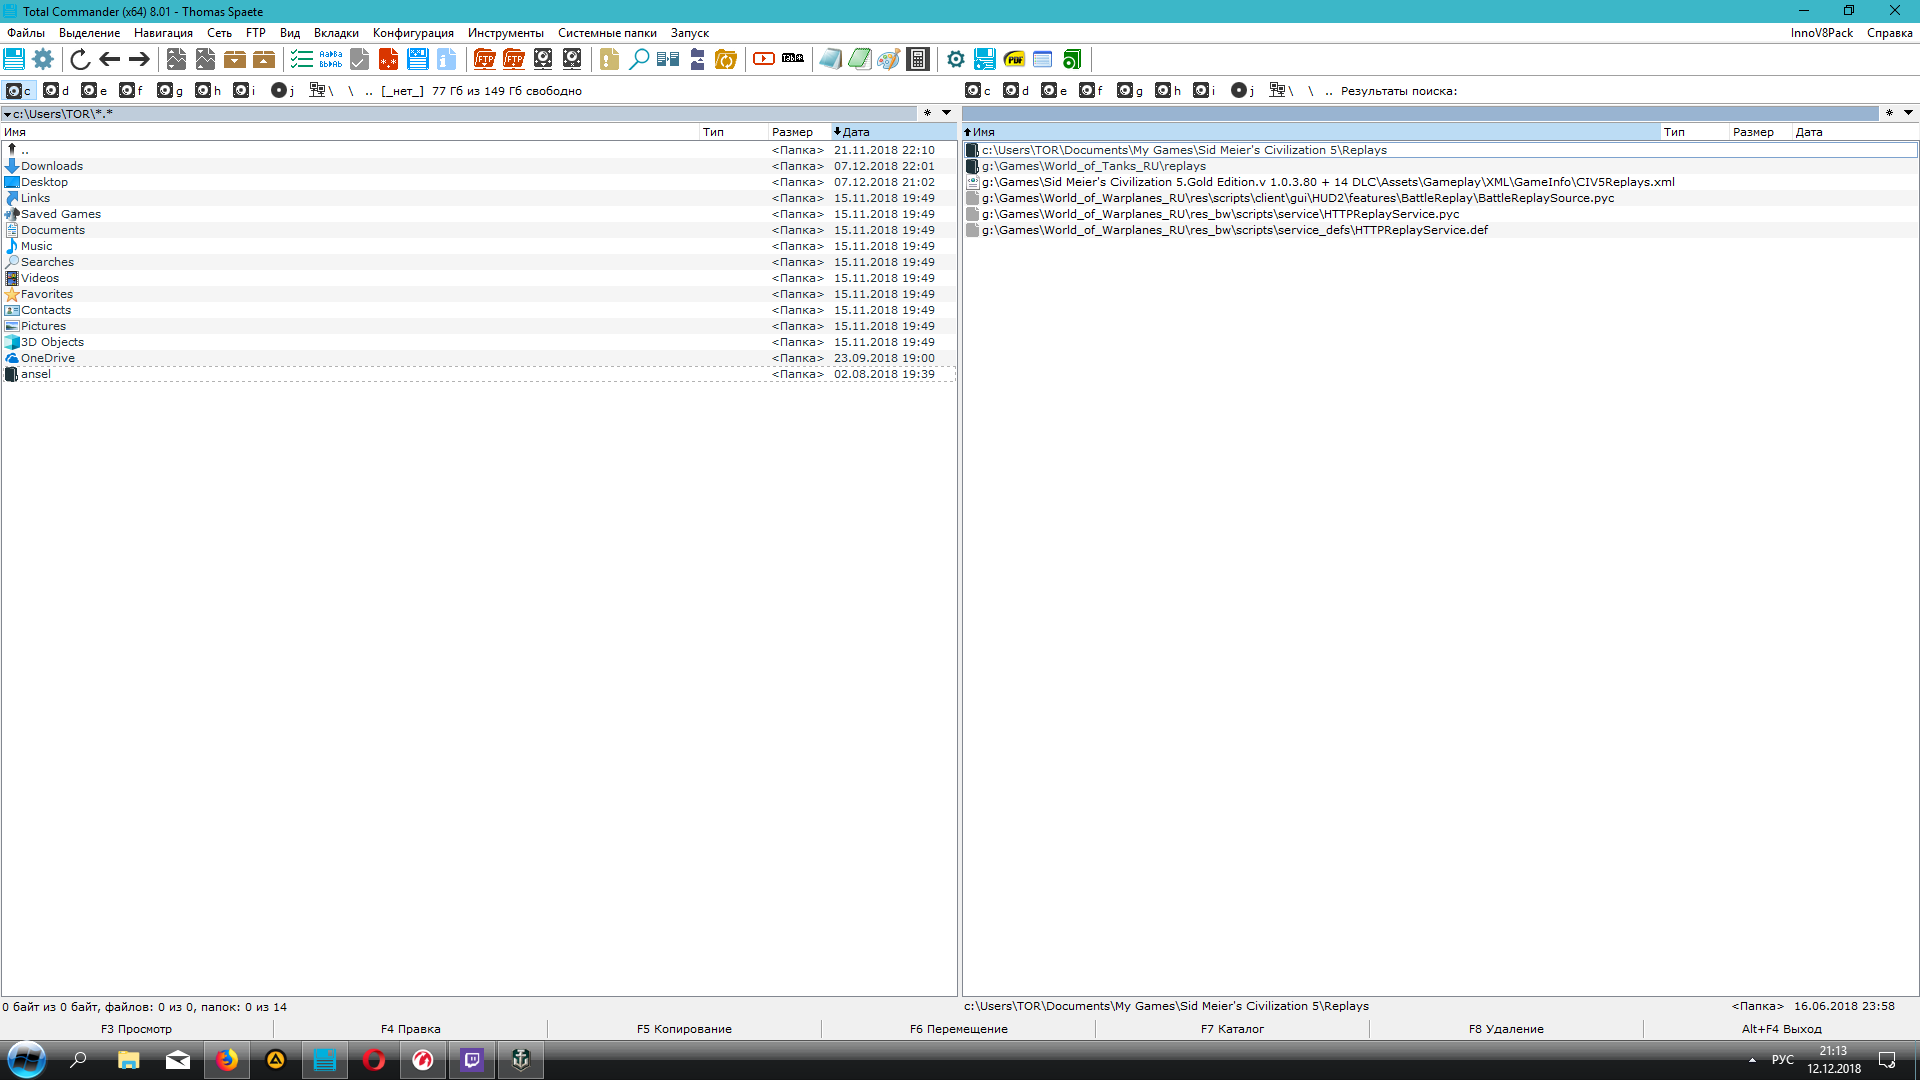Open the Навигация menu
Image resolution: width=1920 pixels, height=1080 pixels.
click(163, 33)
